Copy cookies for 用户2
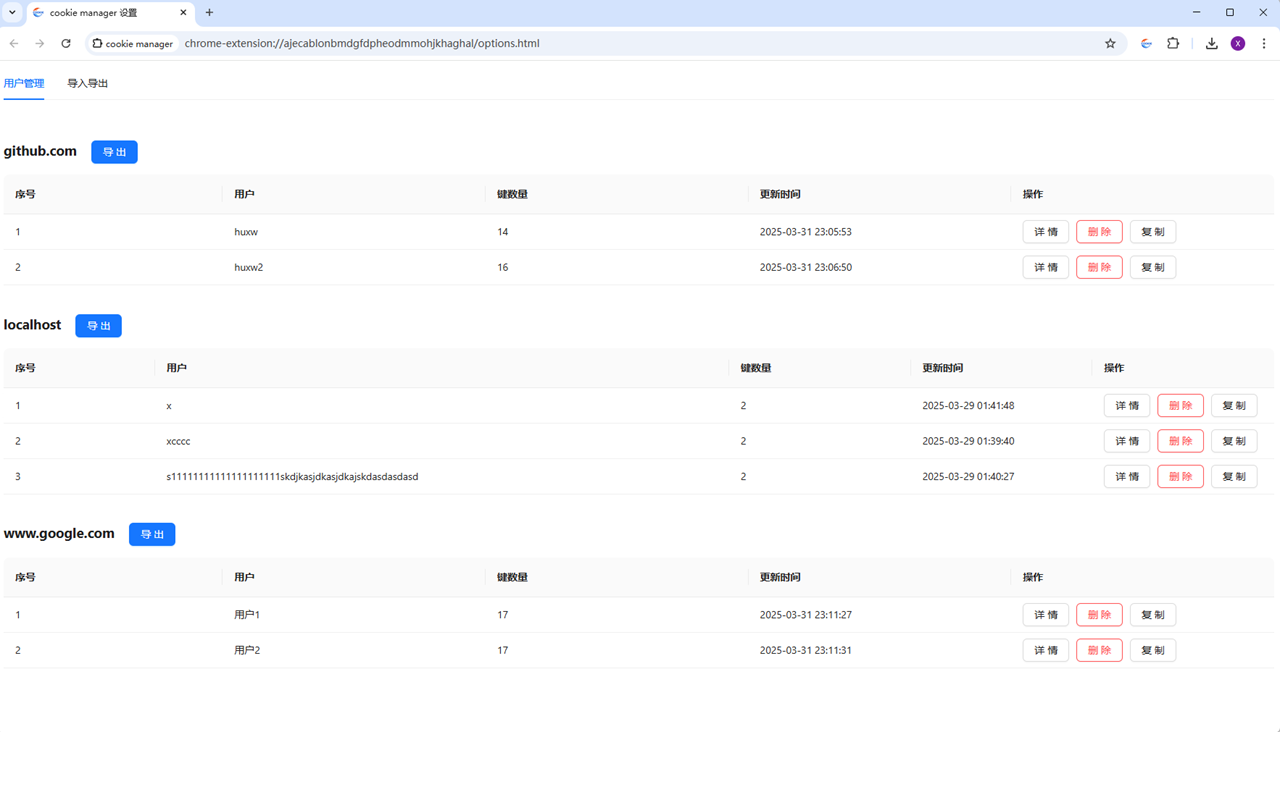The width and height of the screenshot is (1280, 800). [1152, 650]
